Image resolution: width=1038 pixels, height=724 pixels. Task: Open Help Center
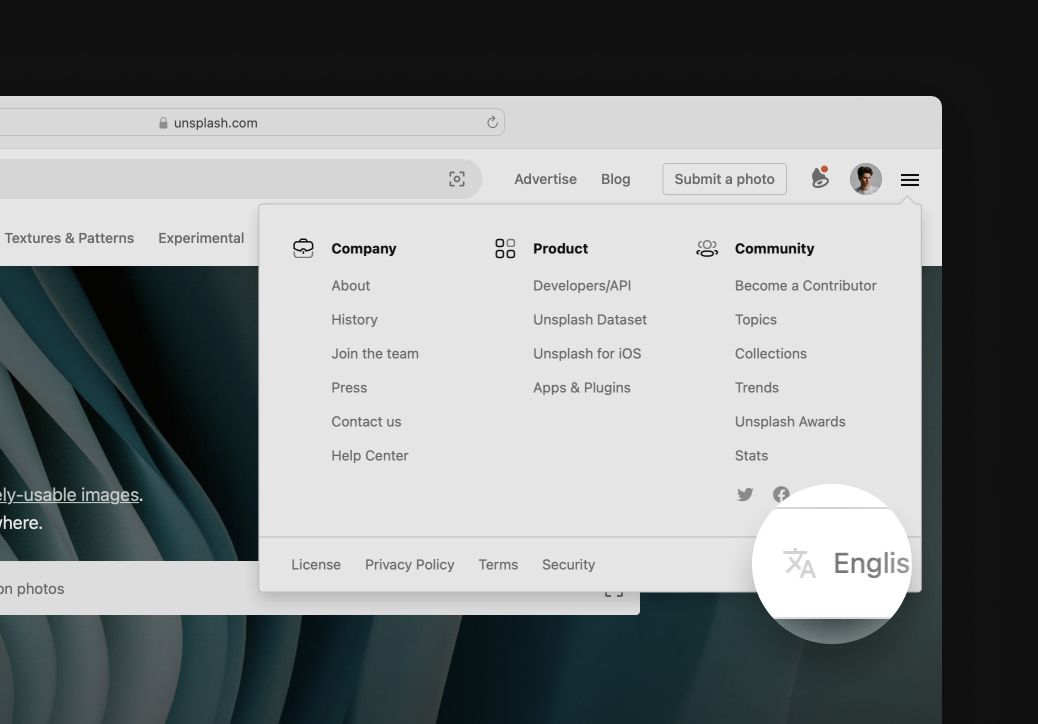(369, 456)
